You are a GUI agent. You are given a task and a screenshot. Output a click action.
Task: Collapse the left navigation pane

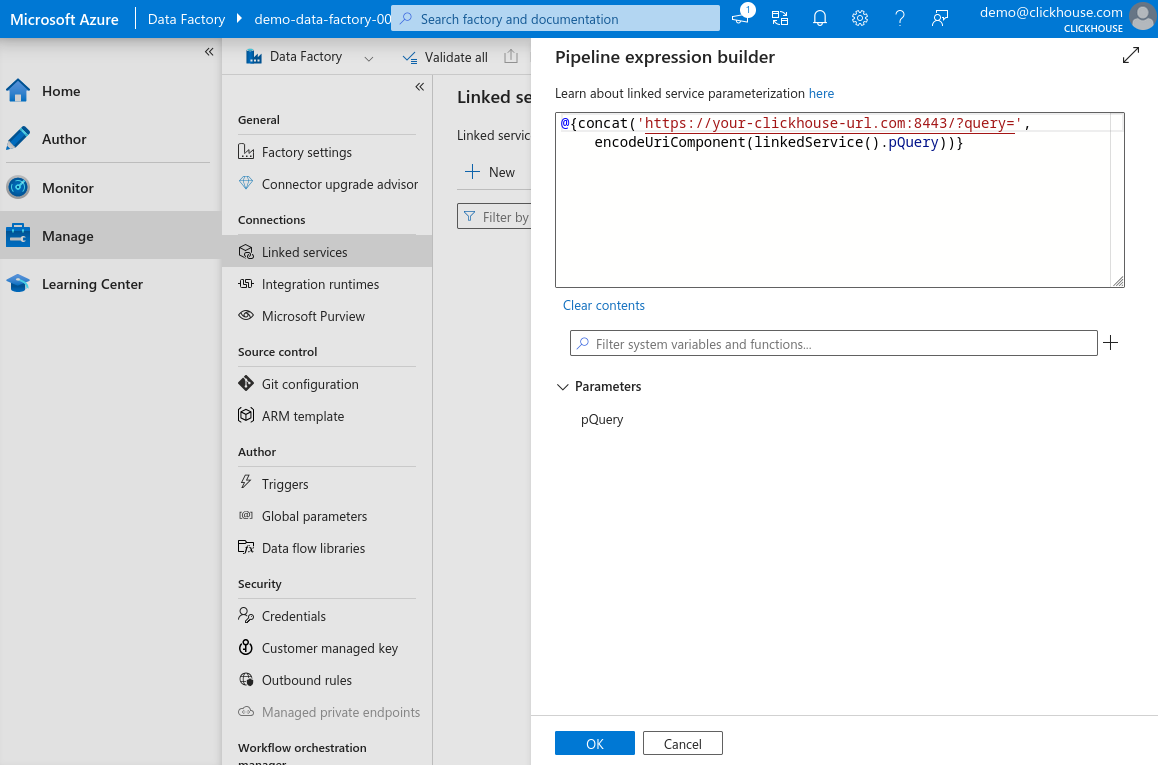point(209,52)
